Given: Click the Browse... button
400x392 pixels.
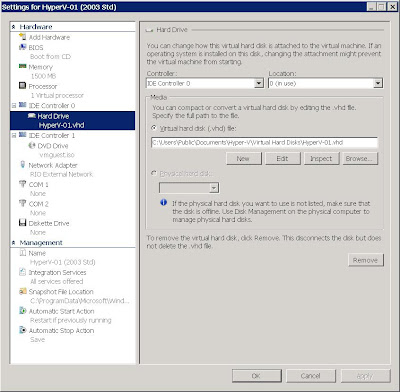Looking at the screenshot, I should pyautogui.click(x=360, y=159).
